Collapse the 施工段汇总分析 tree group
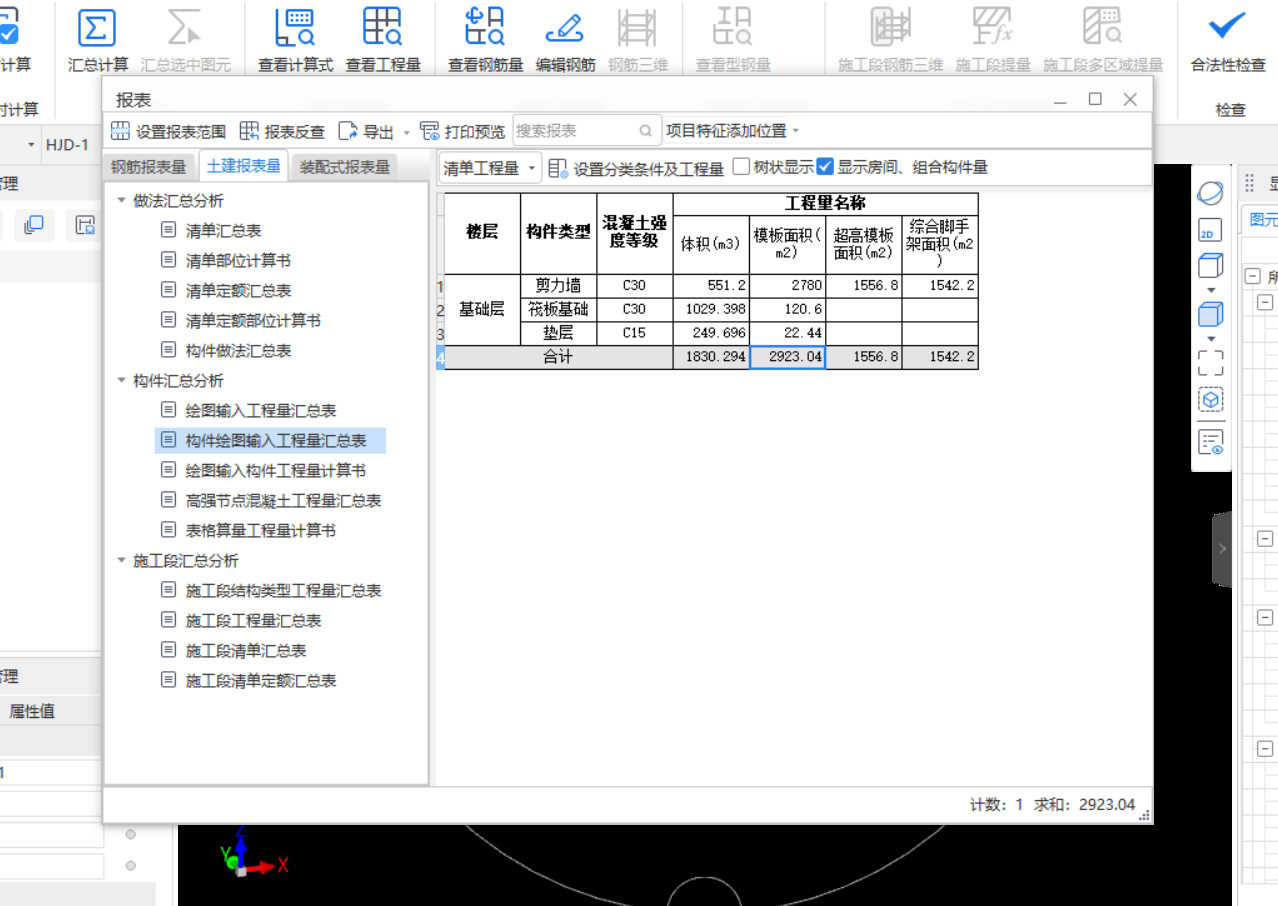The image size is (1278, 906). 122,560
